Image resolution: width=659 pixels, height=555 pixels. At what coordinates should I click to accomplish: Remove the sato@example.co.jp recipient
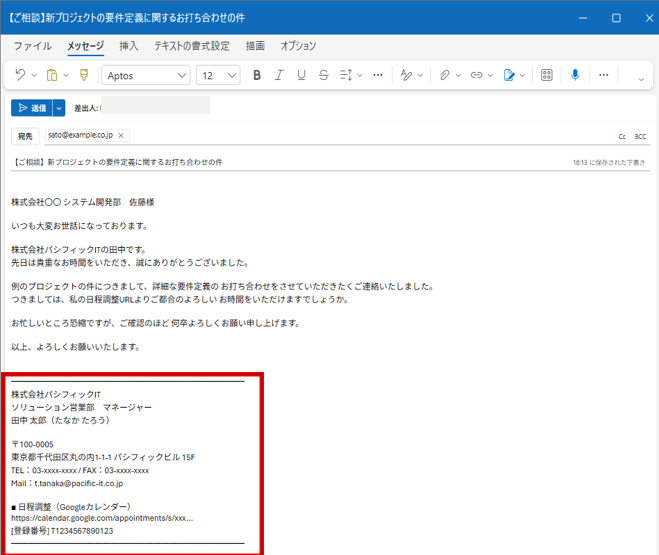click(121, 135)
